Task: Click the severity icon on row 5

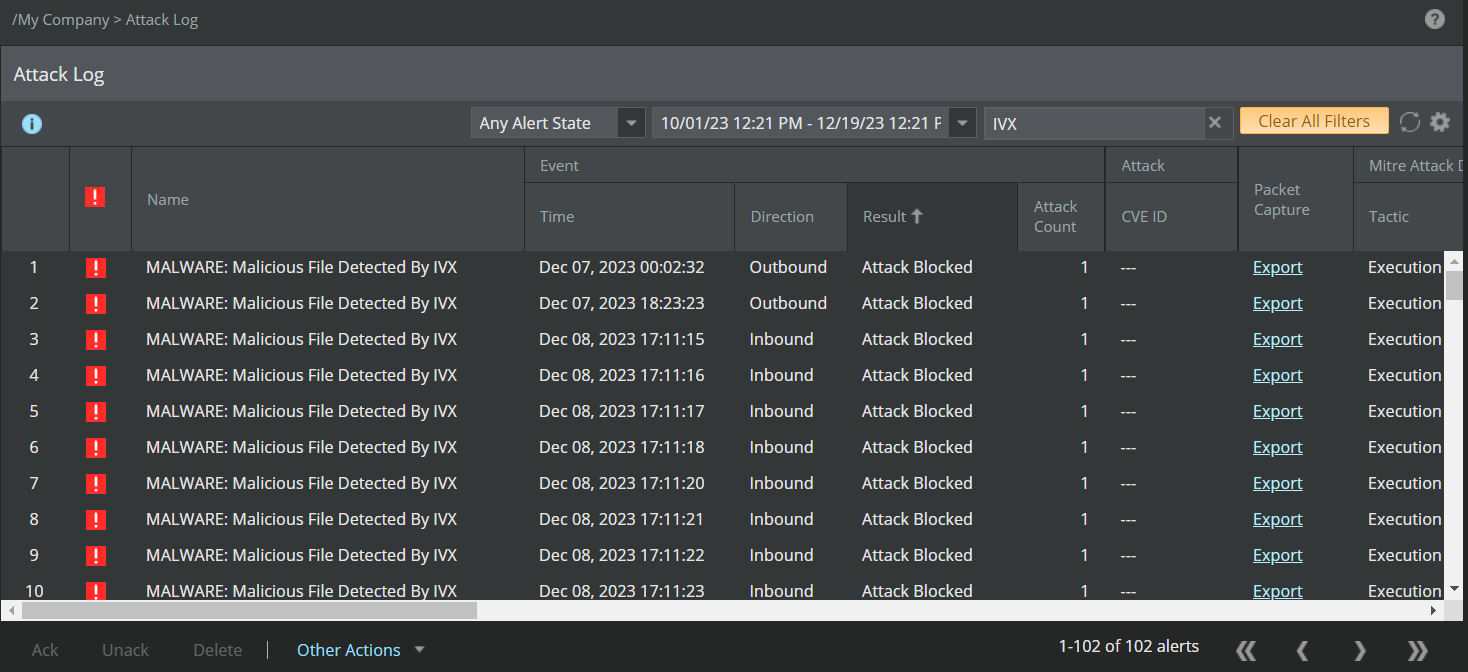Action: (x=95, y=411)
